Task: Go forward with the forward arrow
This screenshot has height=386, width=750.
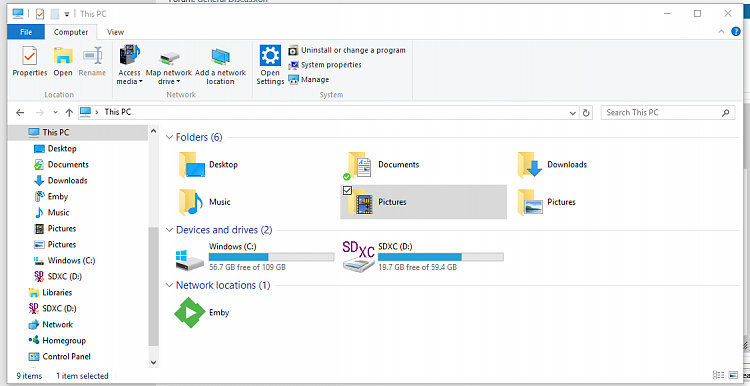Action: 40,112
